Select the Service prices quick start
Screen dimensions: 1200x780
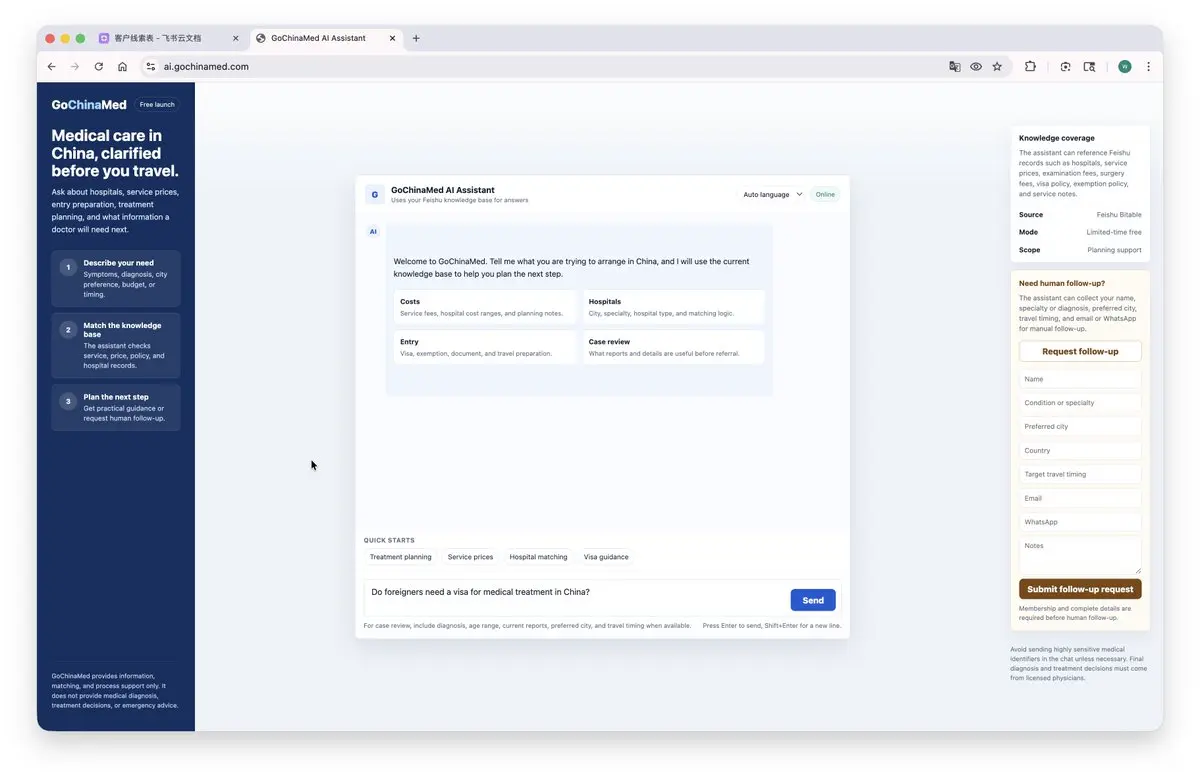pyautogui.click(x=470, y=557)
